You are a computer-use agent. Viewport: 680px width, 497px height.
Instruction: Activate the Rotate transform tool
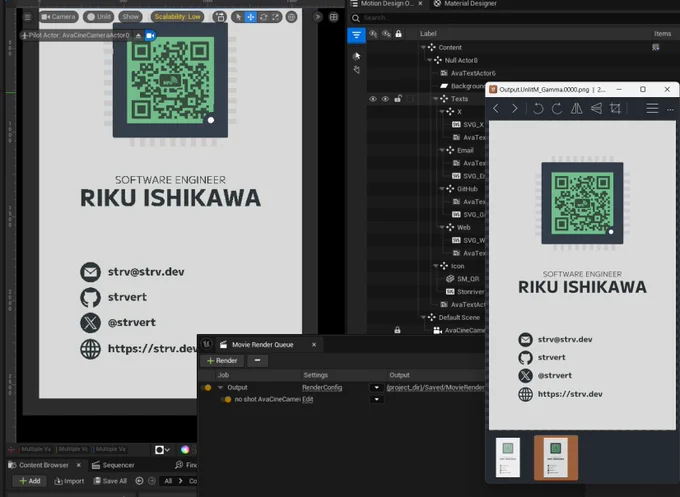click(x=263, y=17)
